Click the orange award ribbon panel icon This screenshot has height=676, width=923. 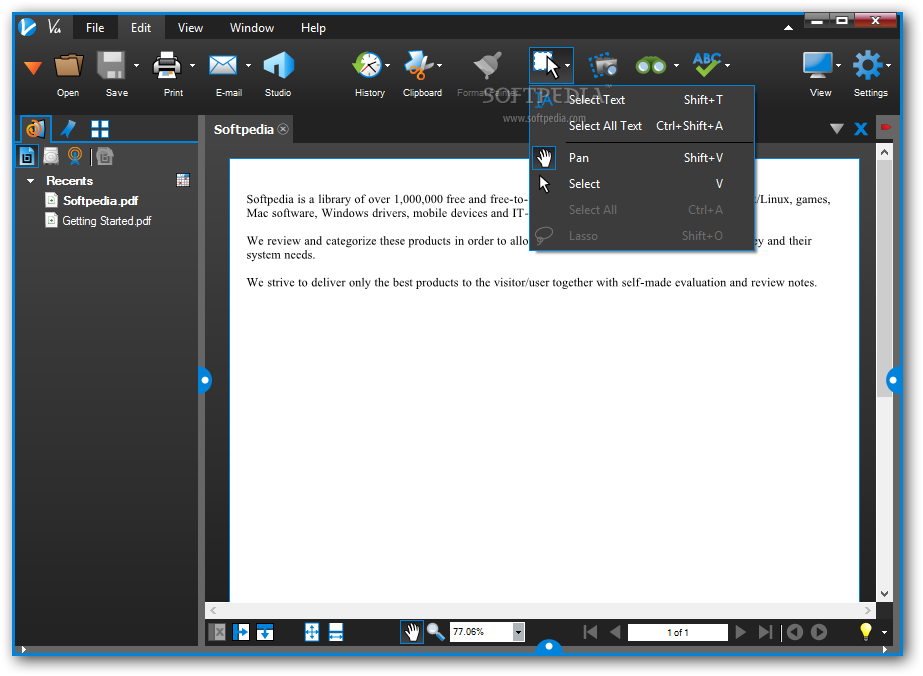[75, 156]
